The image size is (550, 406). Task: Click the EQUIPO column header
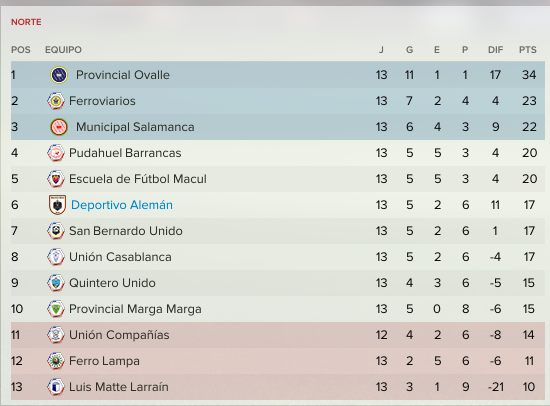(x=63, y=50)
